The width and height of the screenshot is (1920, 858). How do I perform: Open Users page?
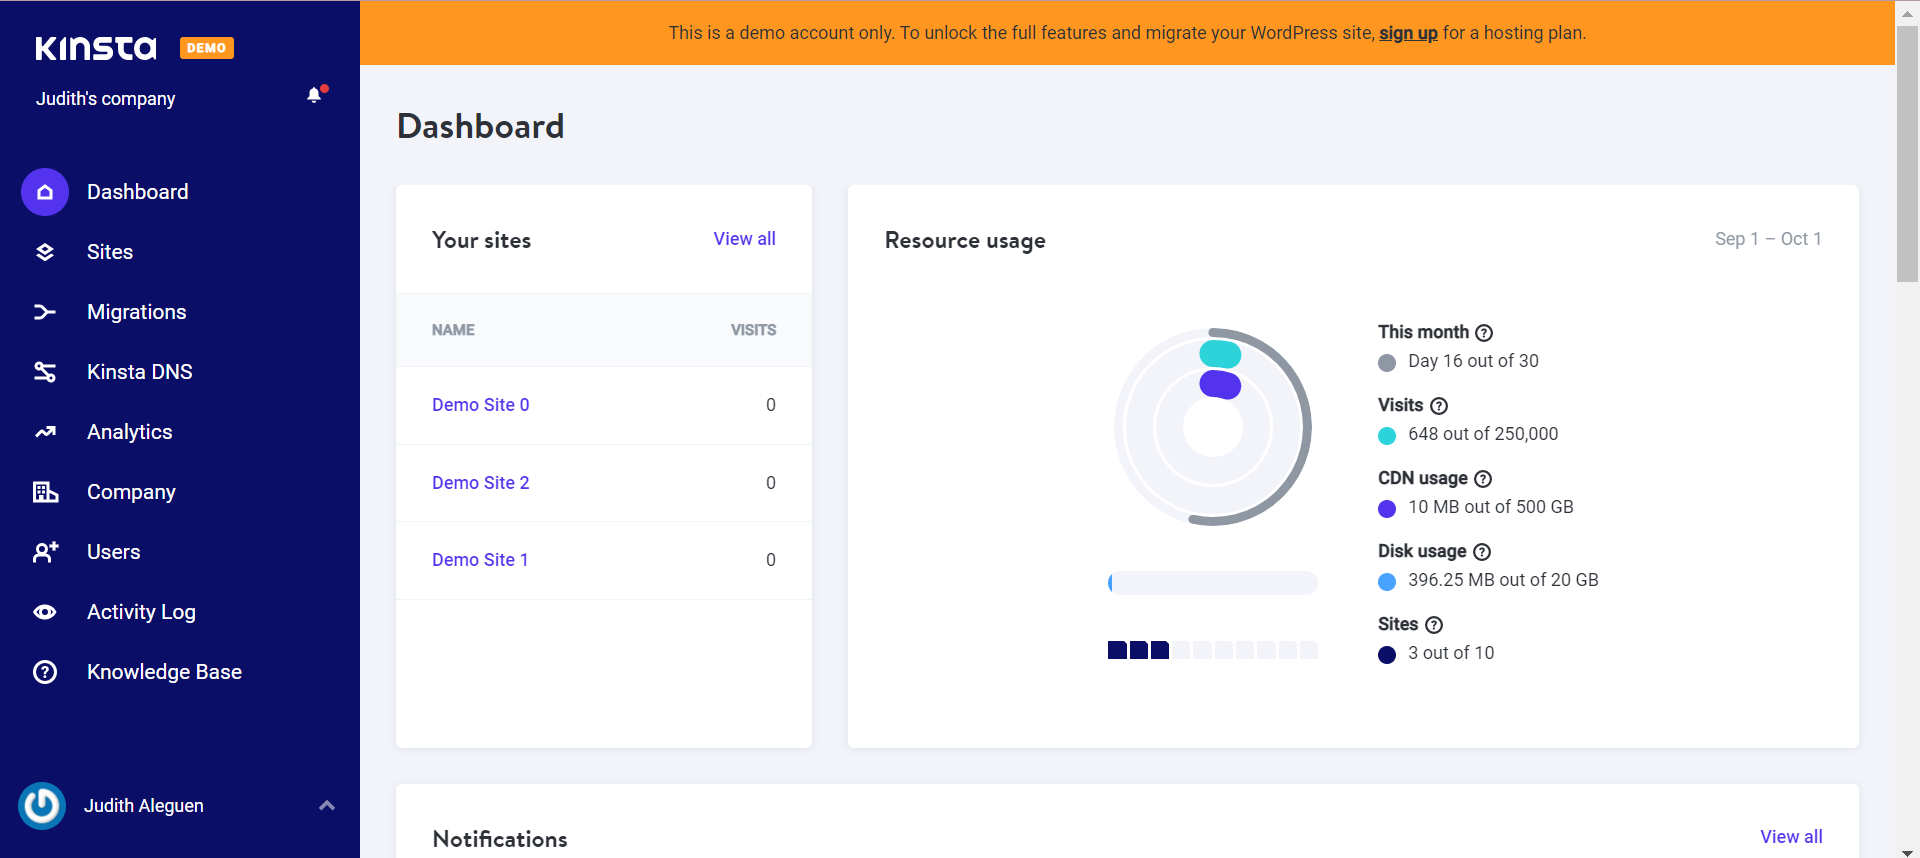[x=114, y=552]
